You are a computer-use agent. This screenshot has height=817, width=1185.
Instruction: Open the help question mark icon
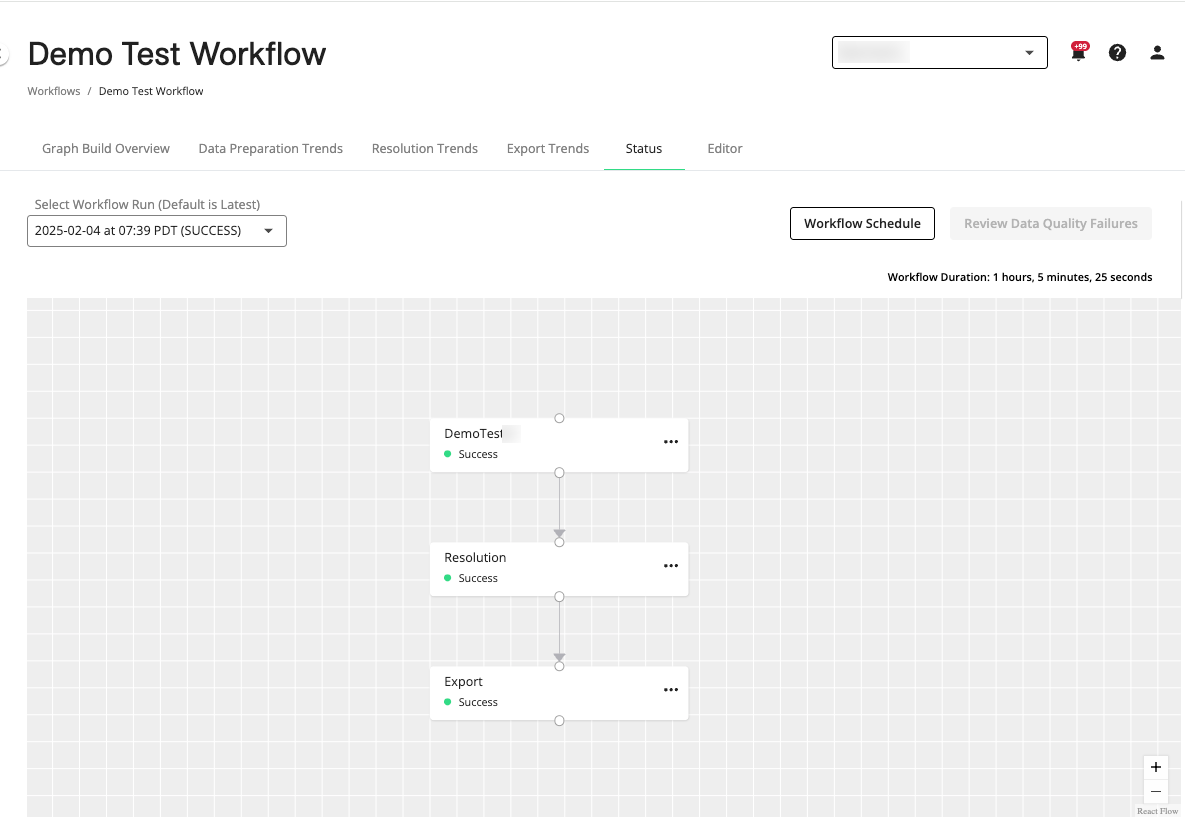pos(1117,52)
